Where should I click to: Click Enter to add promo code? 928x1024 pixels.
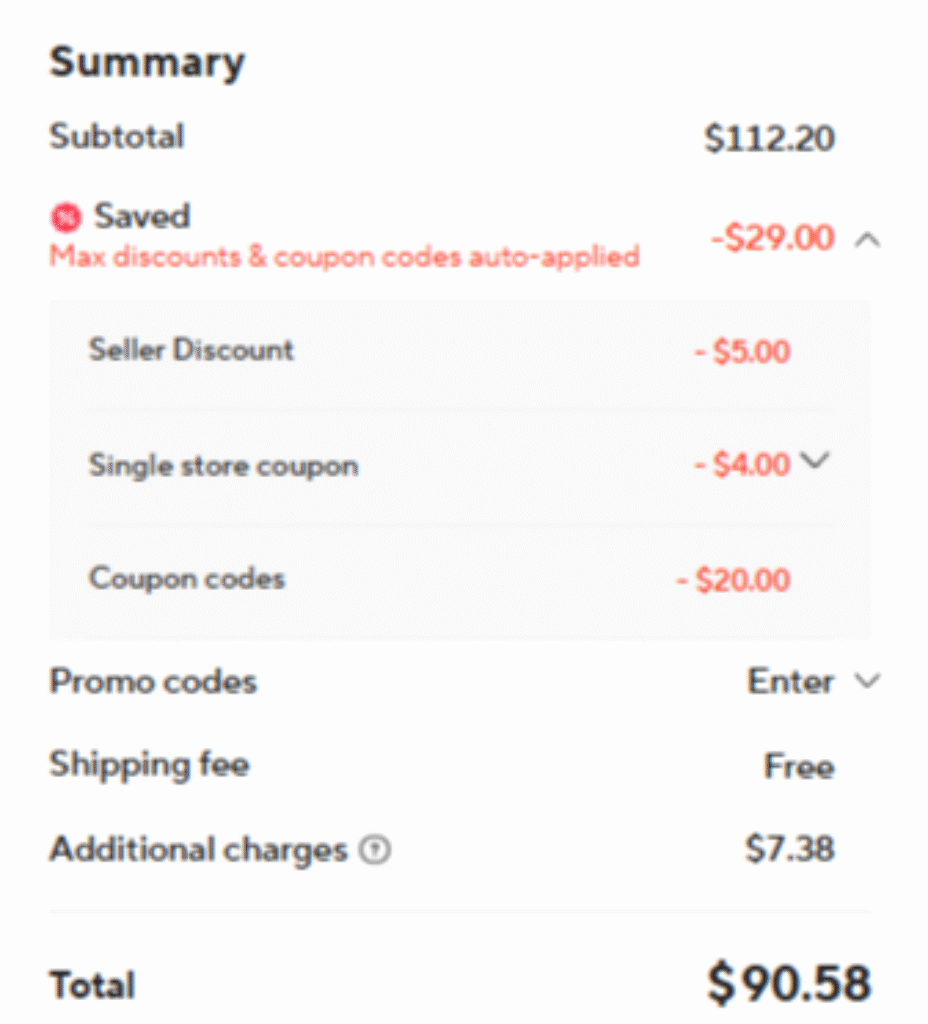pyautogui.click(x=790, y=682)
